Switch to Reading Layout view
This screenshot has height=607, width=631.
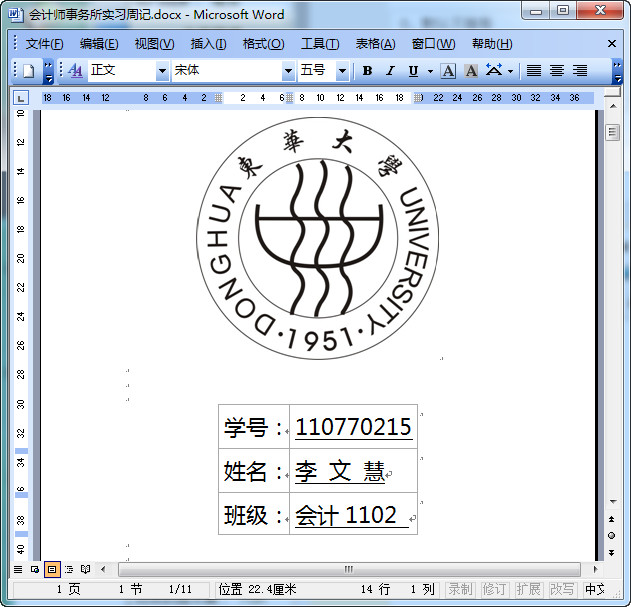(85, 569)
